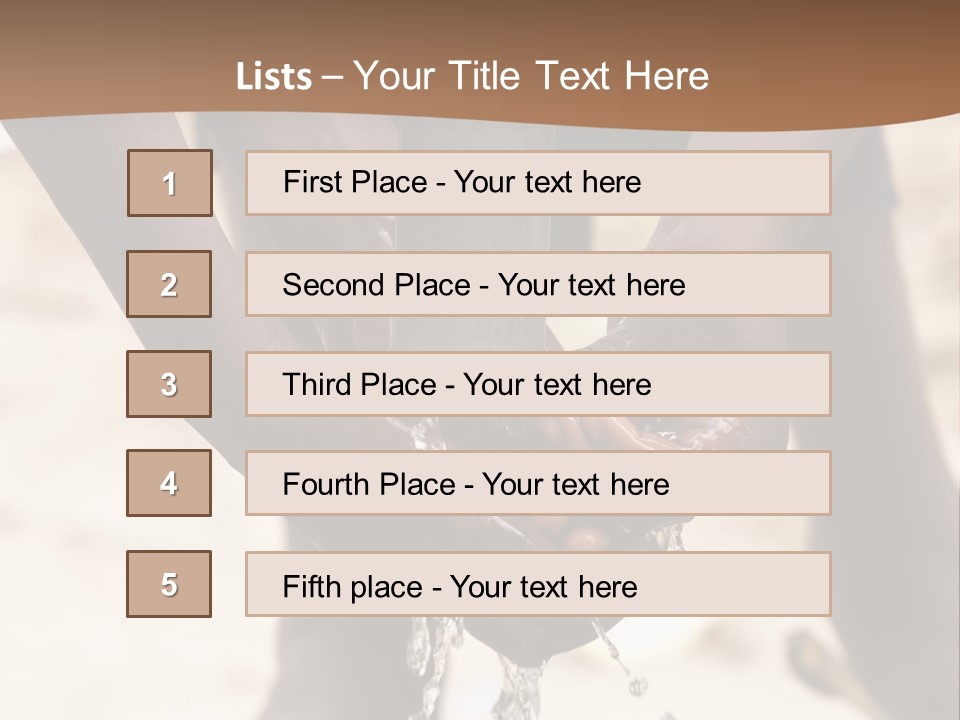This screenshot has height=720, width=960.
Task: Click the slide title text
Action: click(472, 76)
